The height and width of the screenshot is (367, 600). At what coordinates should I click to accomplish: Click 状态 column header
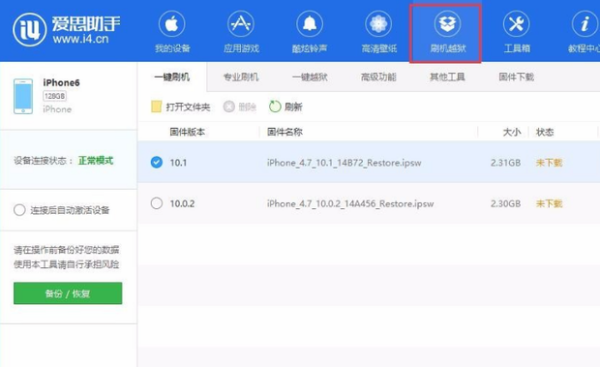point(545,132)
